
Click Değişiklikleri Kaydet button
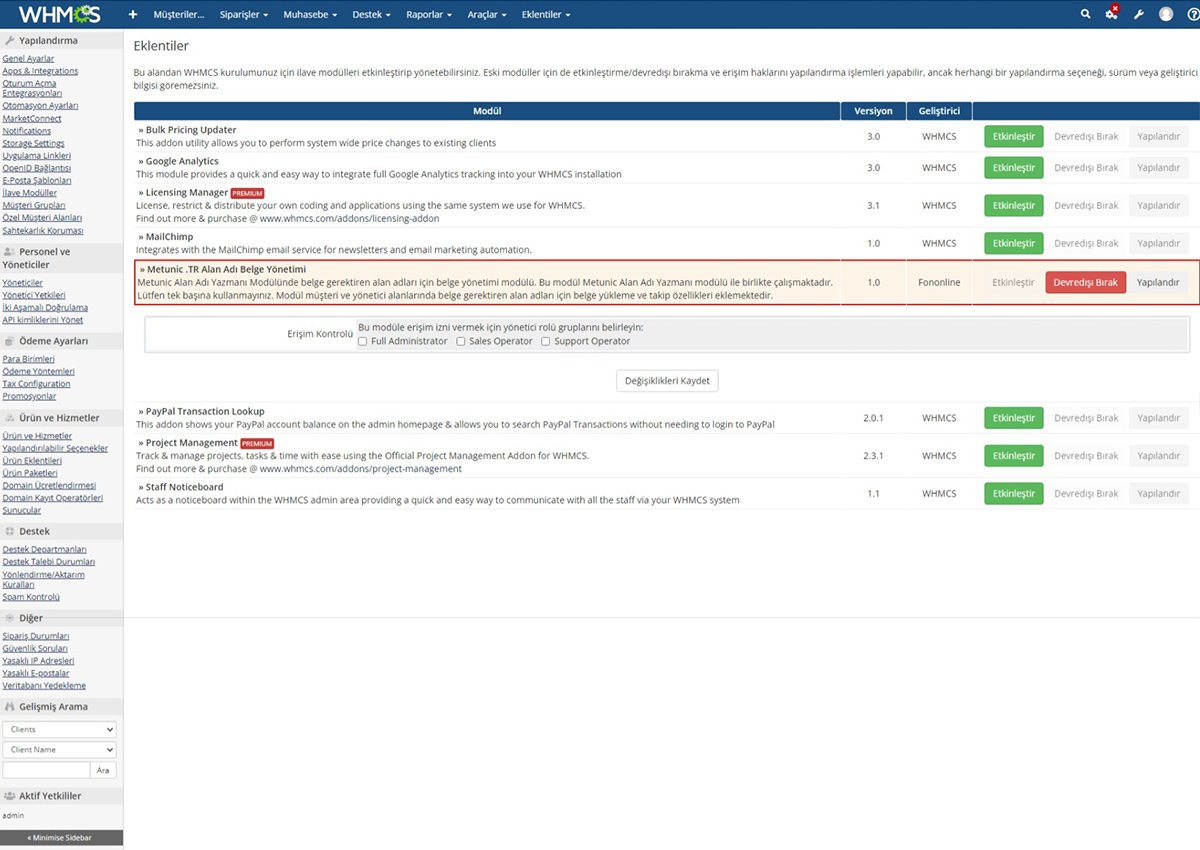pyautogui.click(x=667, y=381)
